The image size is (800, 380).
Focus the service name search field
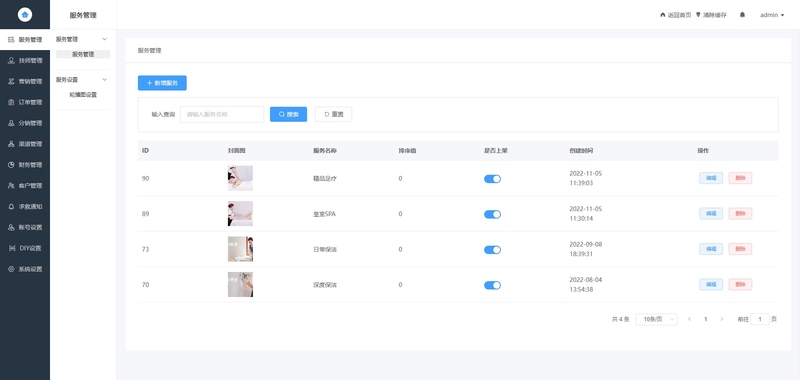pyautogui.click(x=222, y=114)
